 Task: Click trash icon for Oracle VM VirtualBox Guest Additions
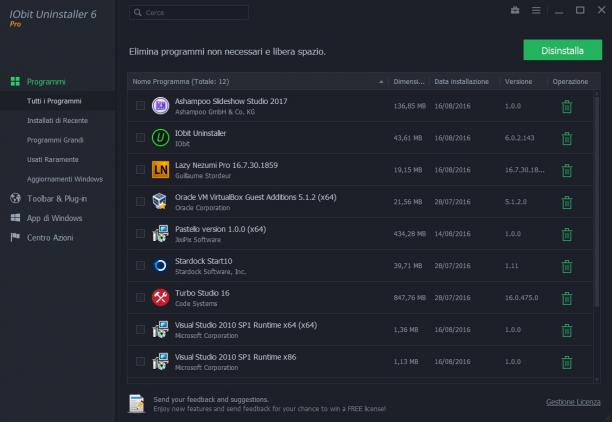[567, 202]
